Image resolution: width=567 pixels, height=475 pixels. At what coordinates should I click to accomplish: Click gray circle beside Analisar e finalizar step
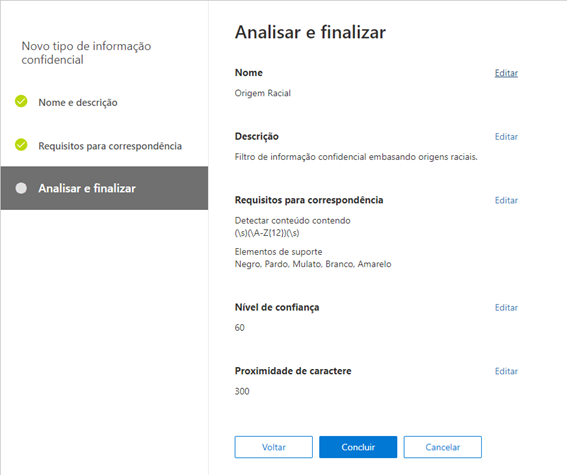[x=21, y=188]
